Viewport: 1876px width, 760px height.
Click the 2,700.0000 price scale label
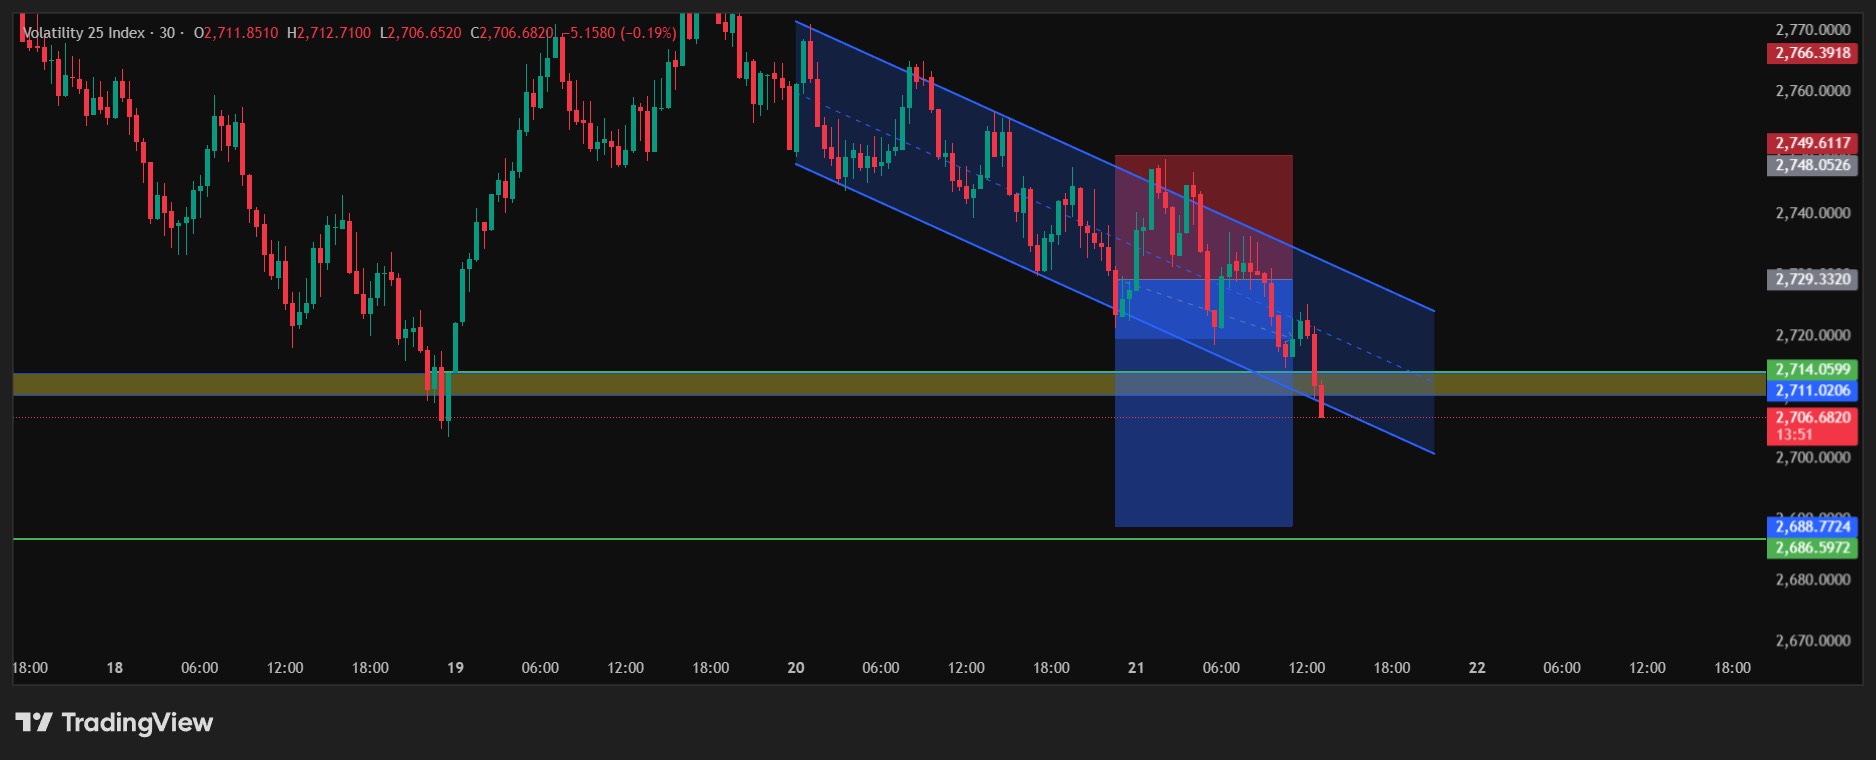(1812, 457)
